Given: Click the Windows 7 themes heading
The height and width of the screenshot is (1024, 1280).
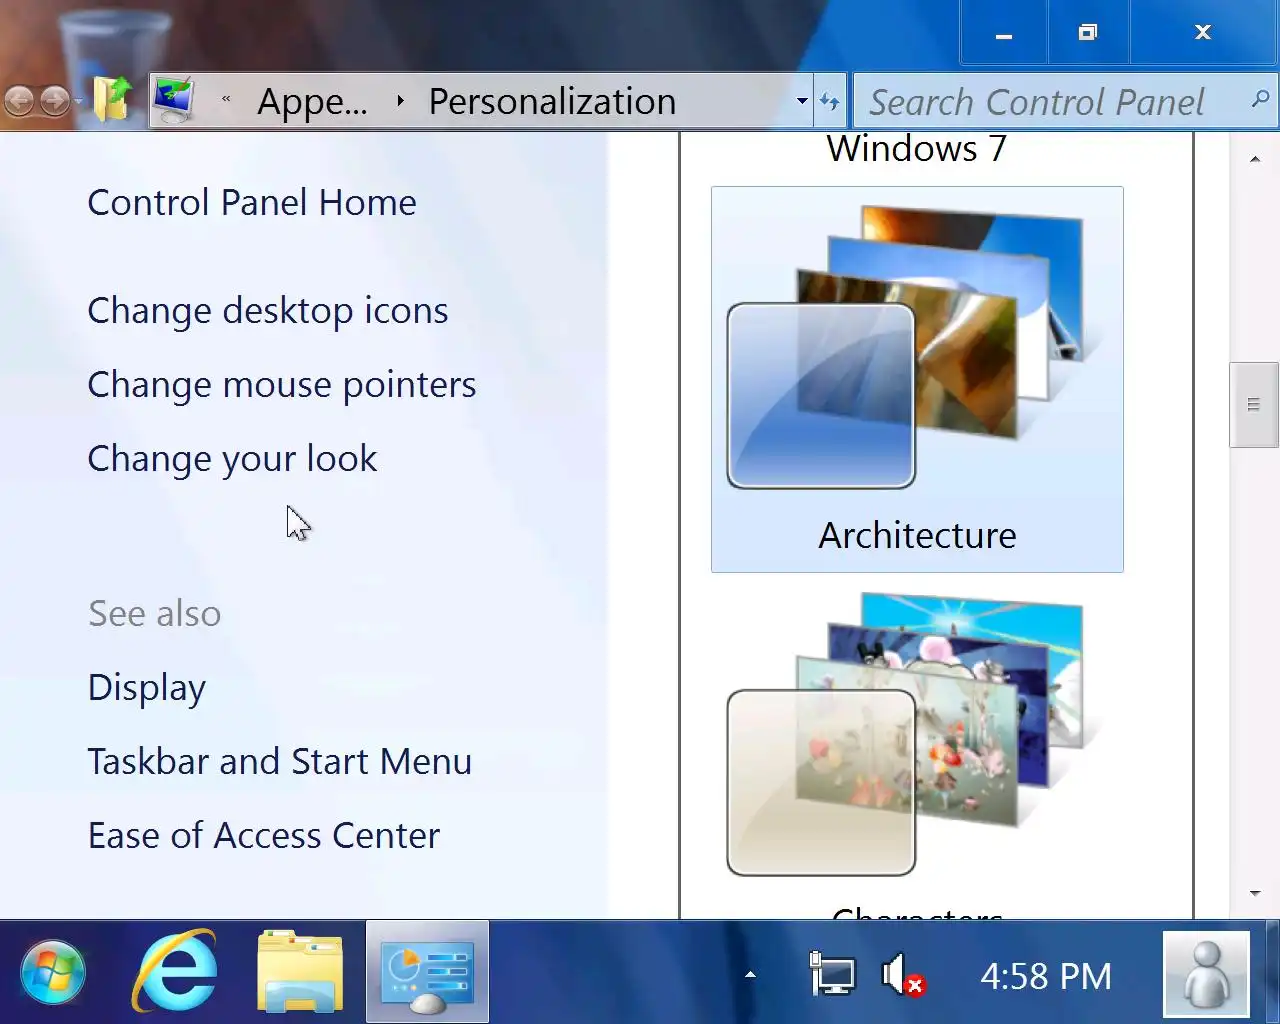Looking at the screenshot, I should pos(917,149).
